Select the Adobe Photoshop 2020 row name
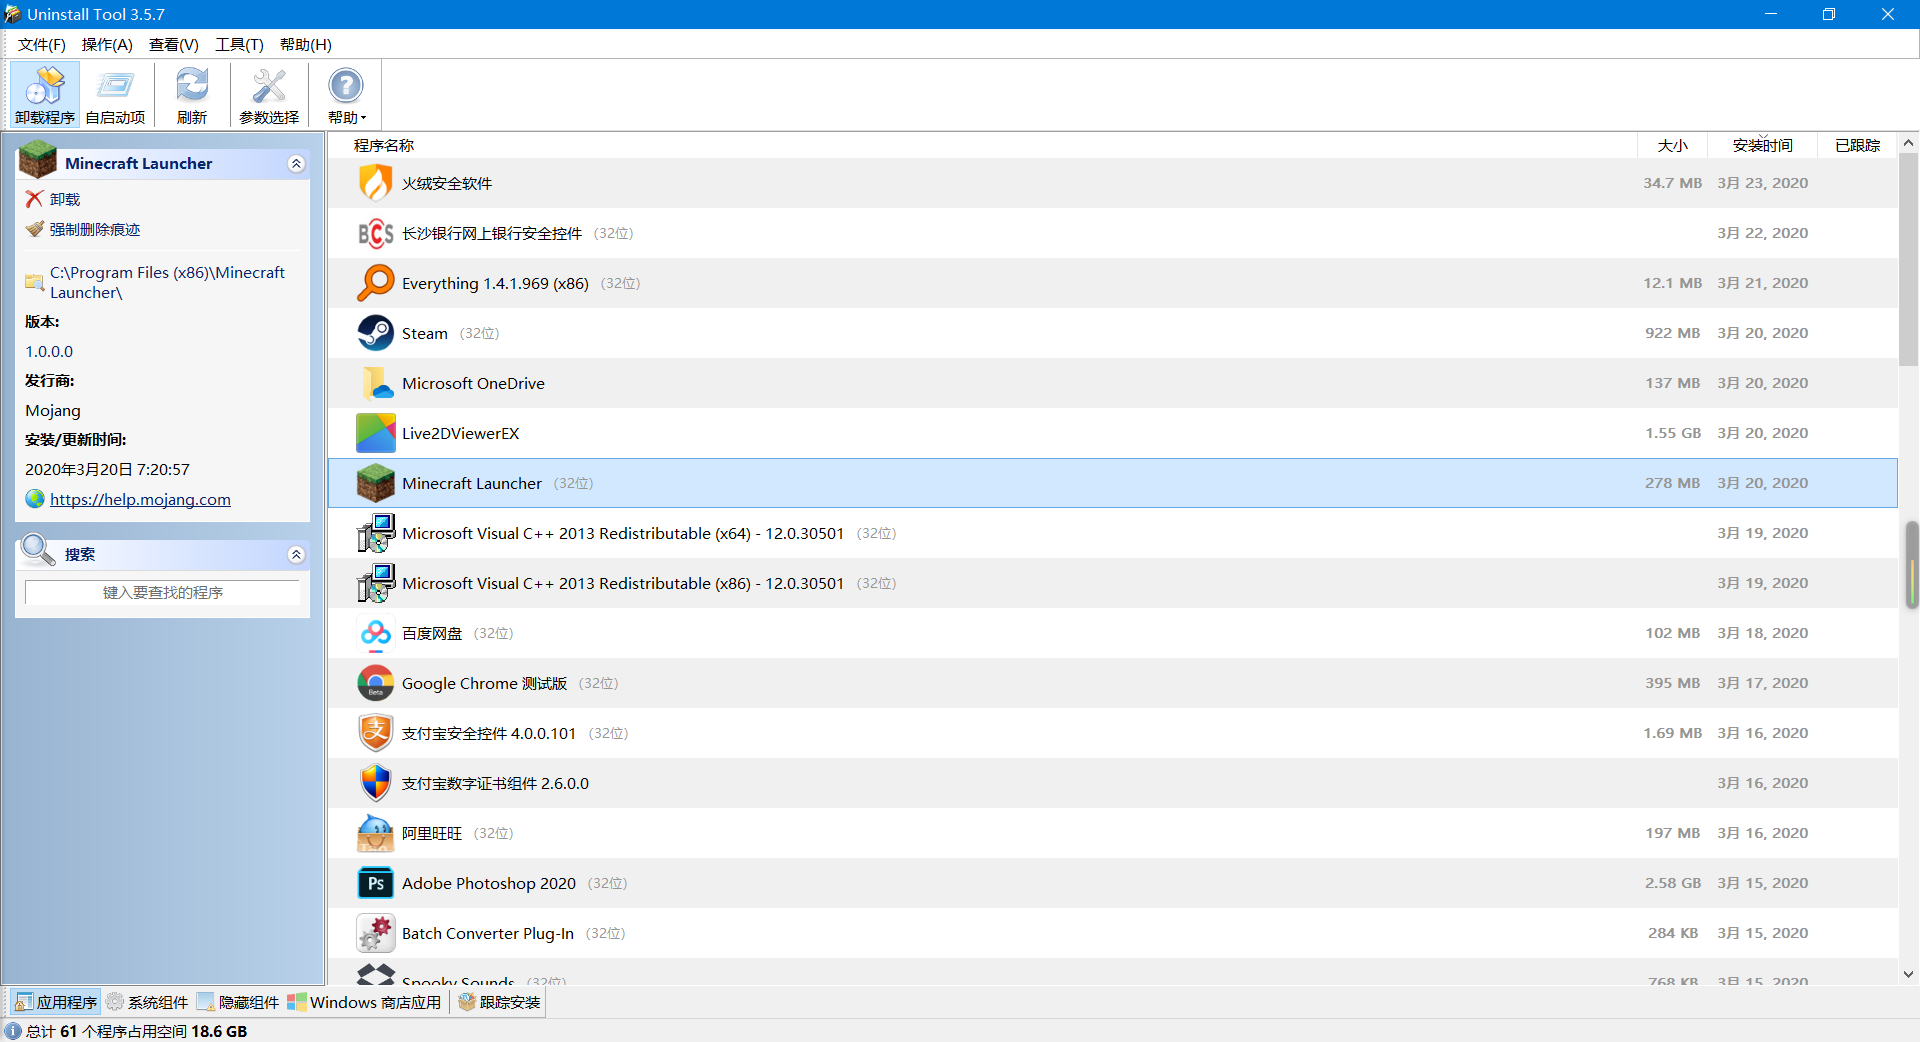The width and height of the screenshot is (1920, 1042). tap(489, 883)
